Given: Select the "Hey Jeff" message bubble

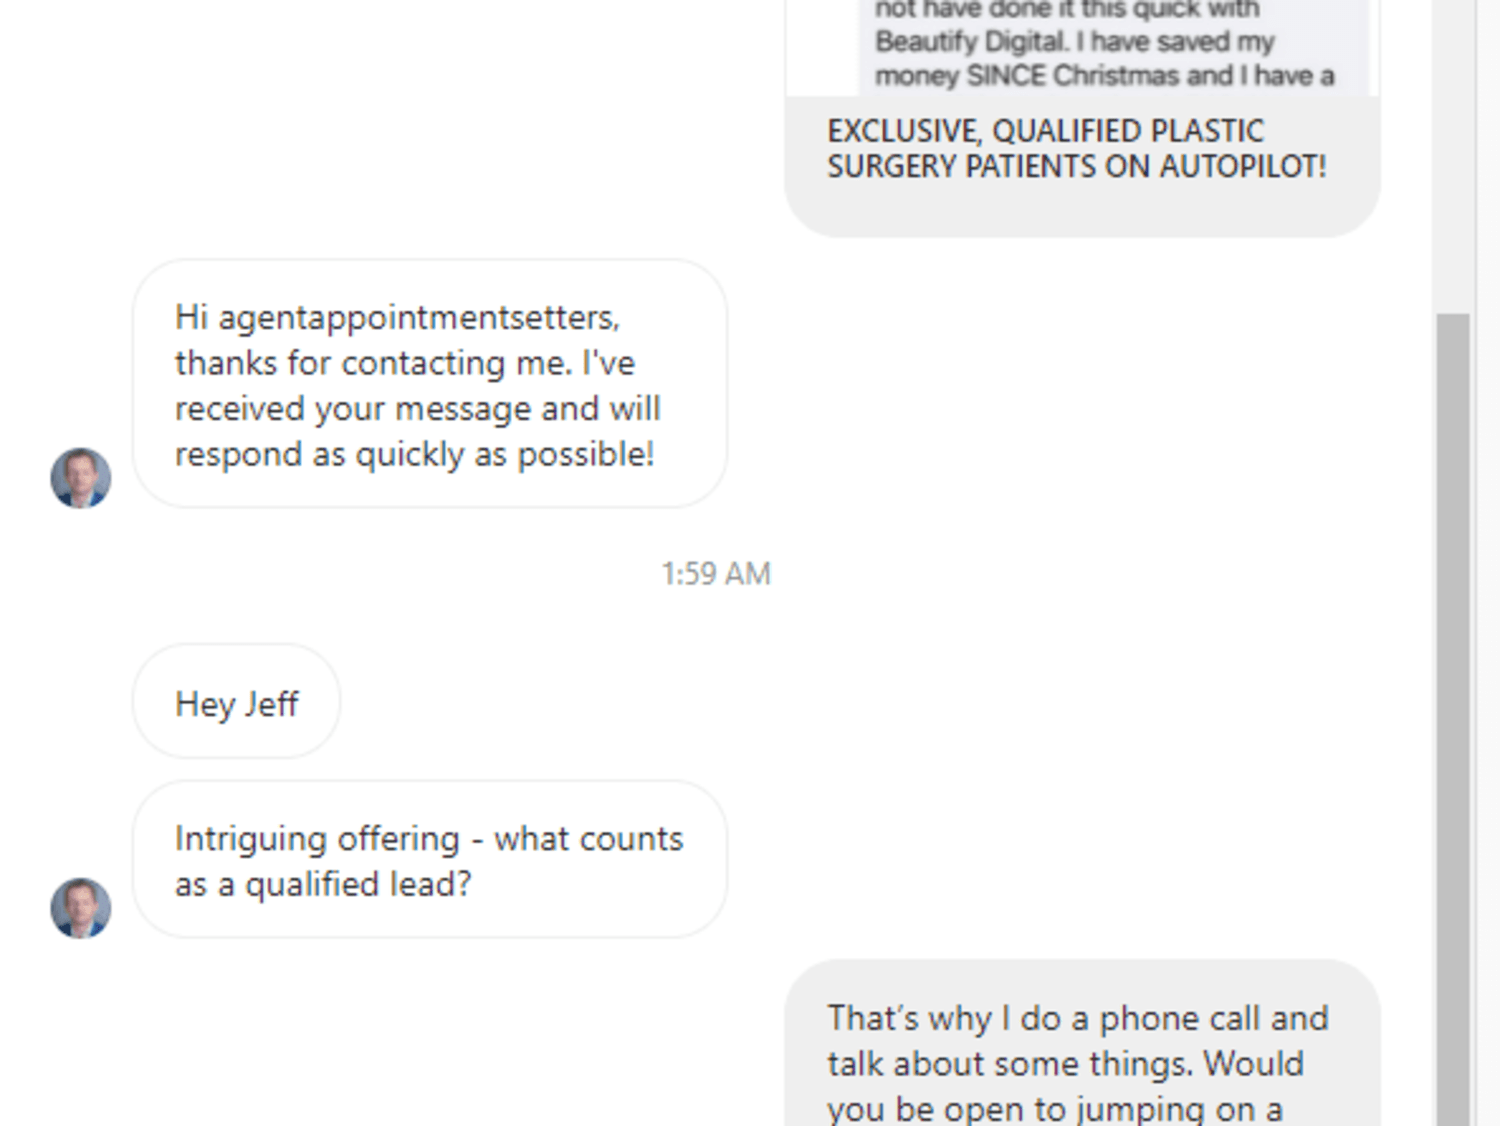Looking at the screenshot, I should (x=236, y=702).
